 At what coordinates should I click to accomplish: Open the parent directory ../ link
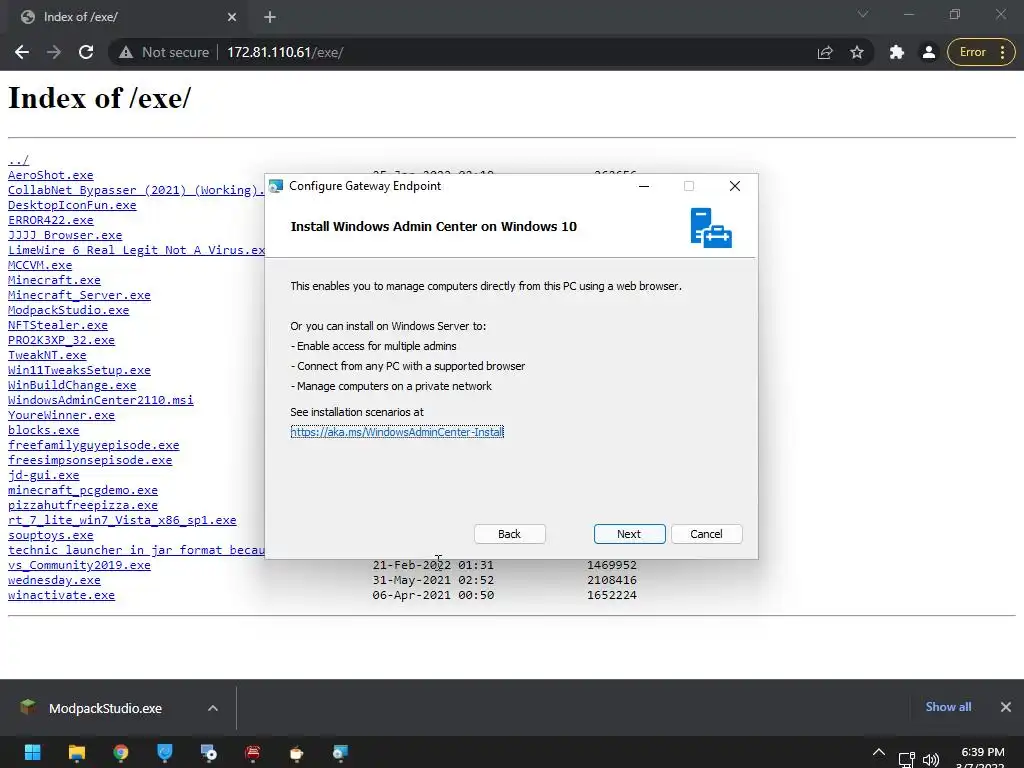pos(18,160)
